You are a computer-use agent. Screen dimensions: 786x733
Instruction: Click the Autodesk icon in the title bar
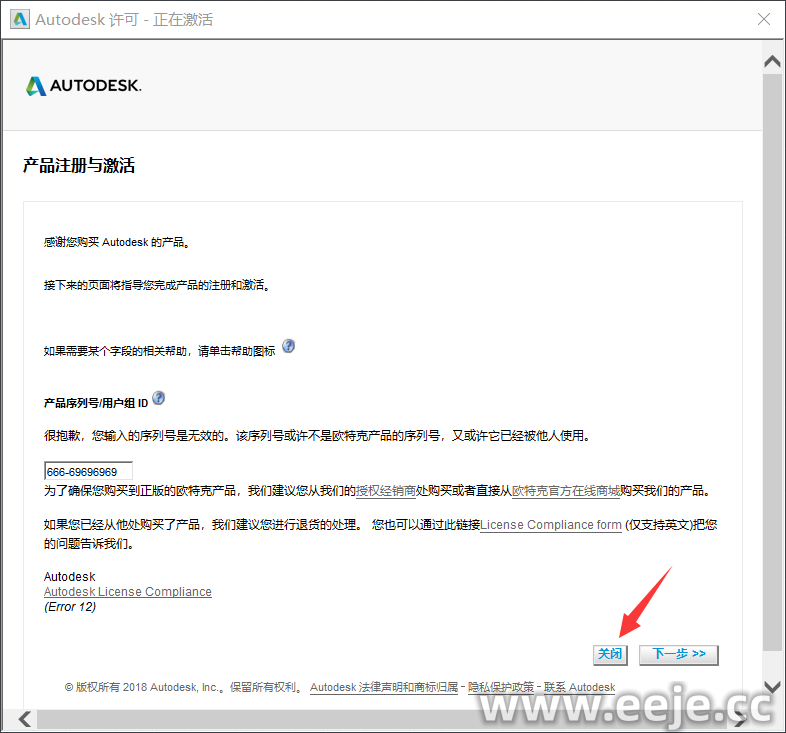(20, 19)
